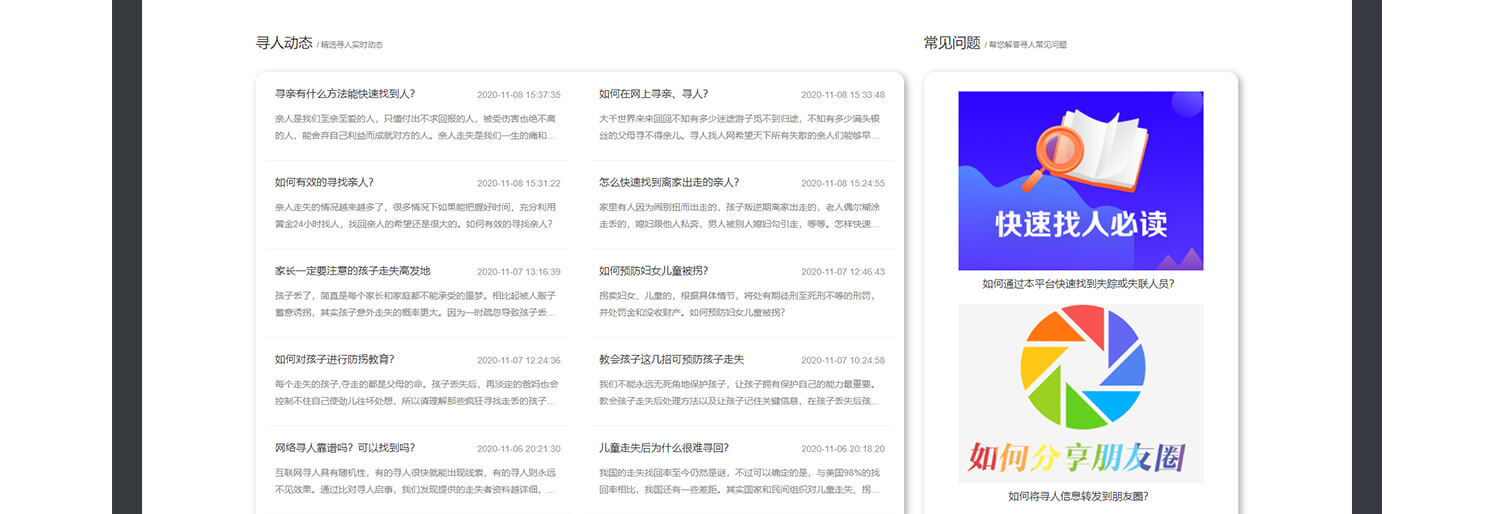Image resolution: width=1500 pixels, height=514 pixels.
Task: Click summary starting 孩子丢了,简直是每个家长
Action: point(415,304)
